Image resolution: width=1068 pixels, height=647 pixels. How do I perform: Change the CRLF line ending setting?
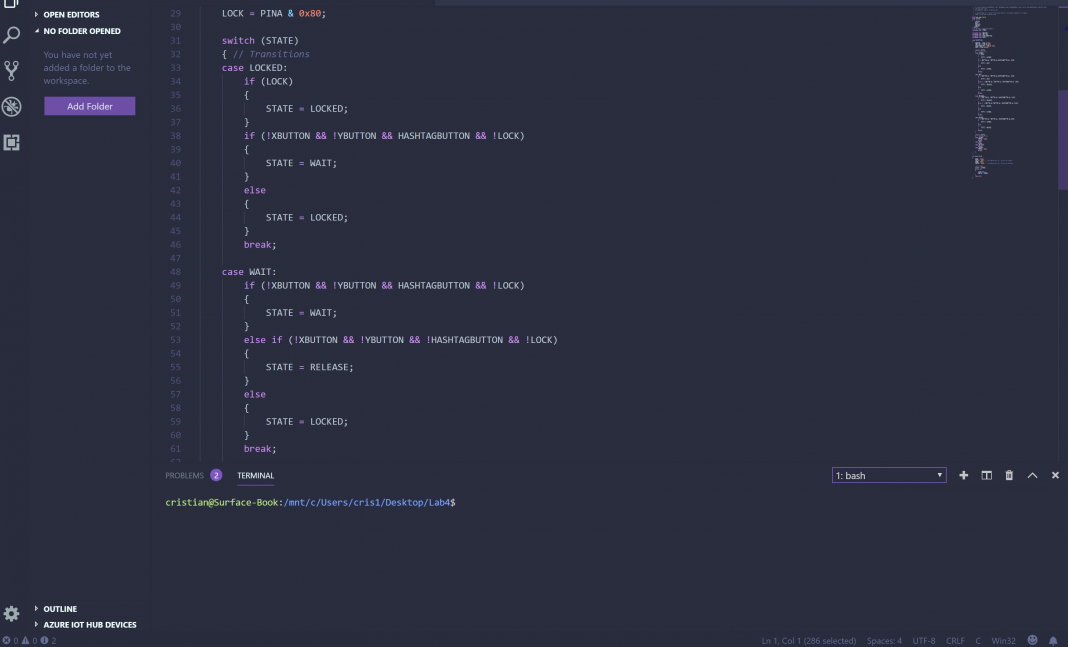point(954,640)
